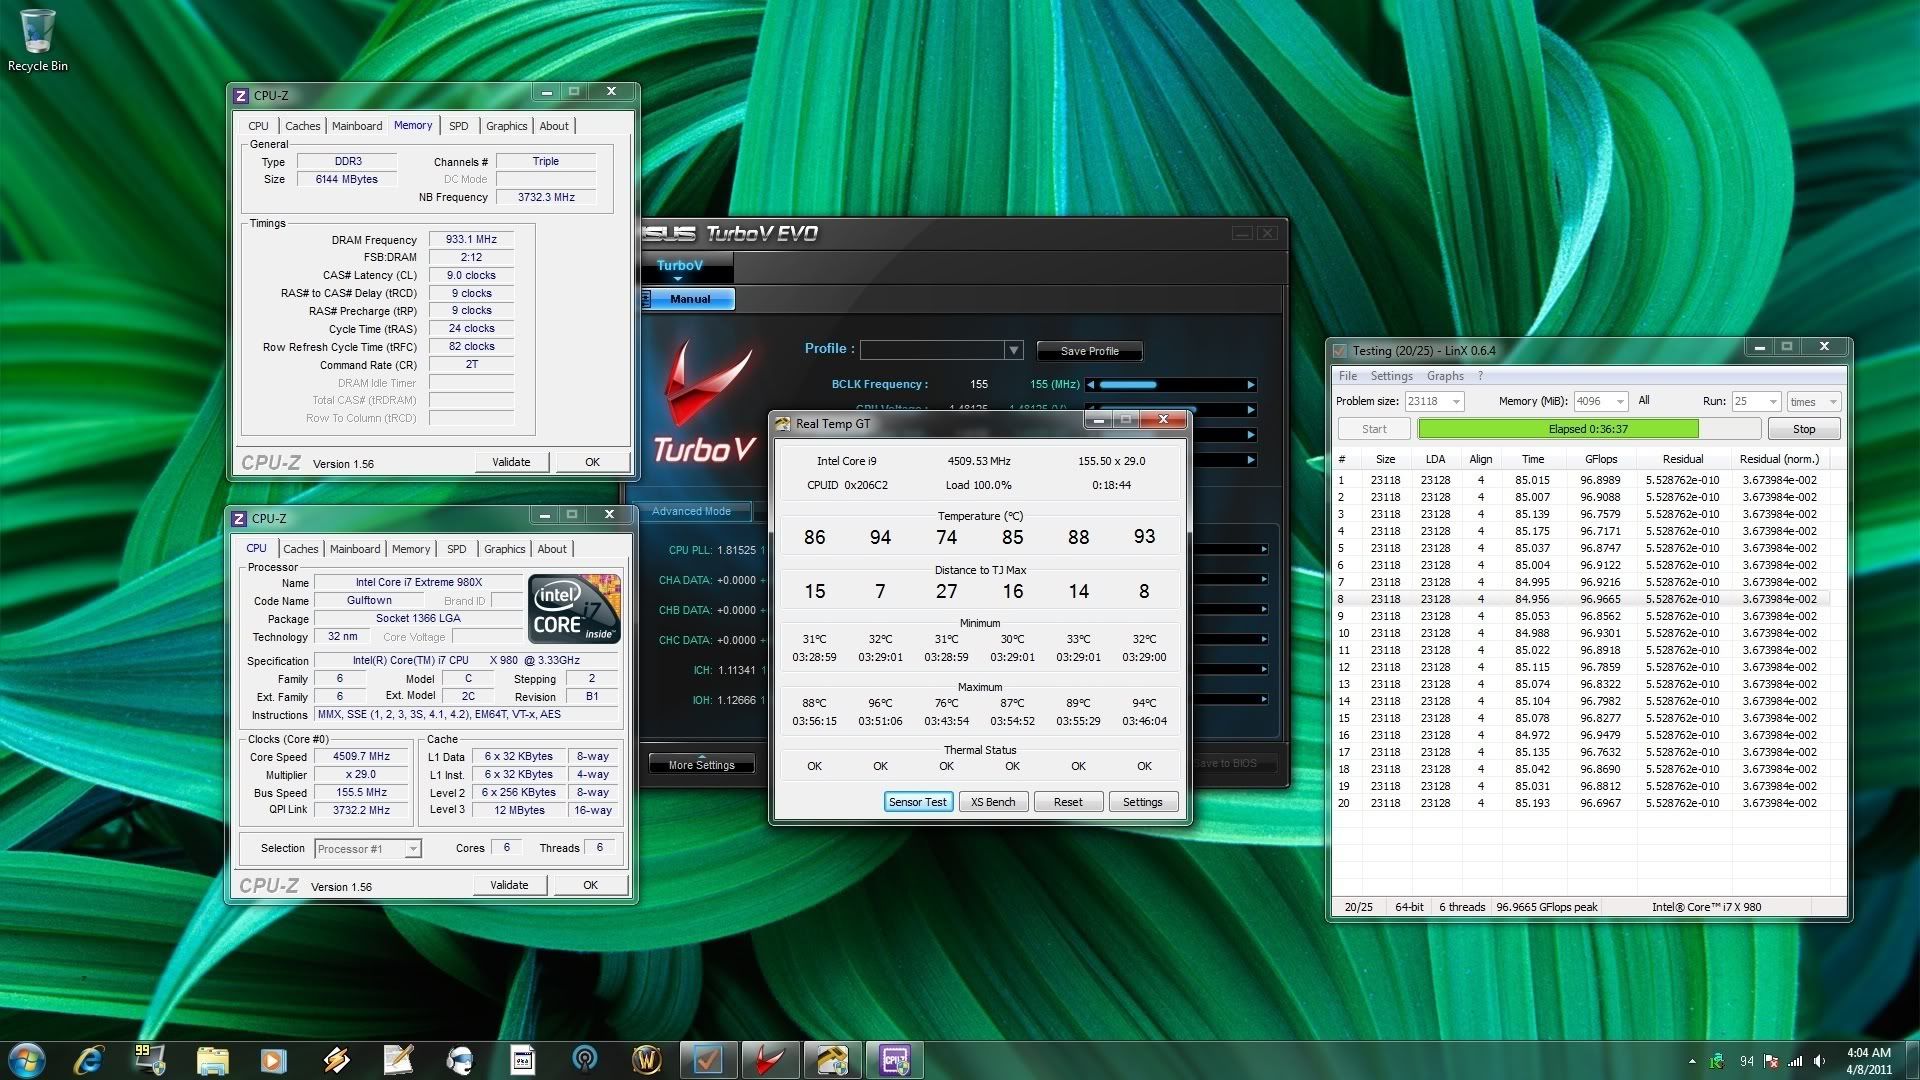Increase BCLK Frequency with right arrow
Viewport: 1920px width, 1080px height.
click(x=1250, y=385)
